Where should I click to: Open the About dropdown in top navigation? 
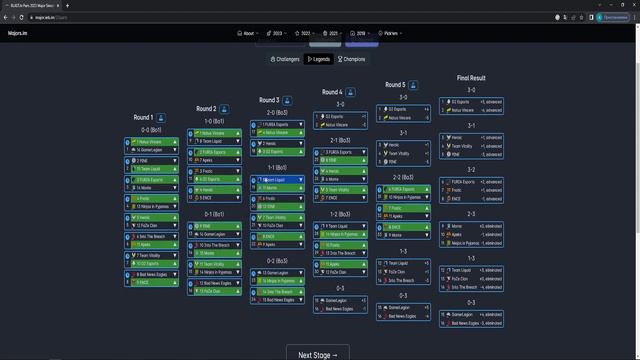[248, 33]
